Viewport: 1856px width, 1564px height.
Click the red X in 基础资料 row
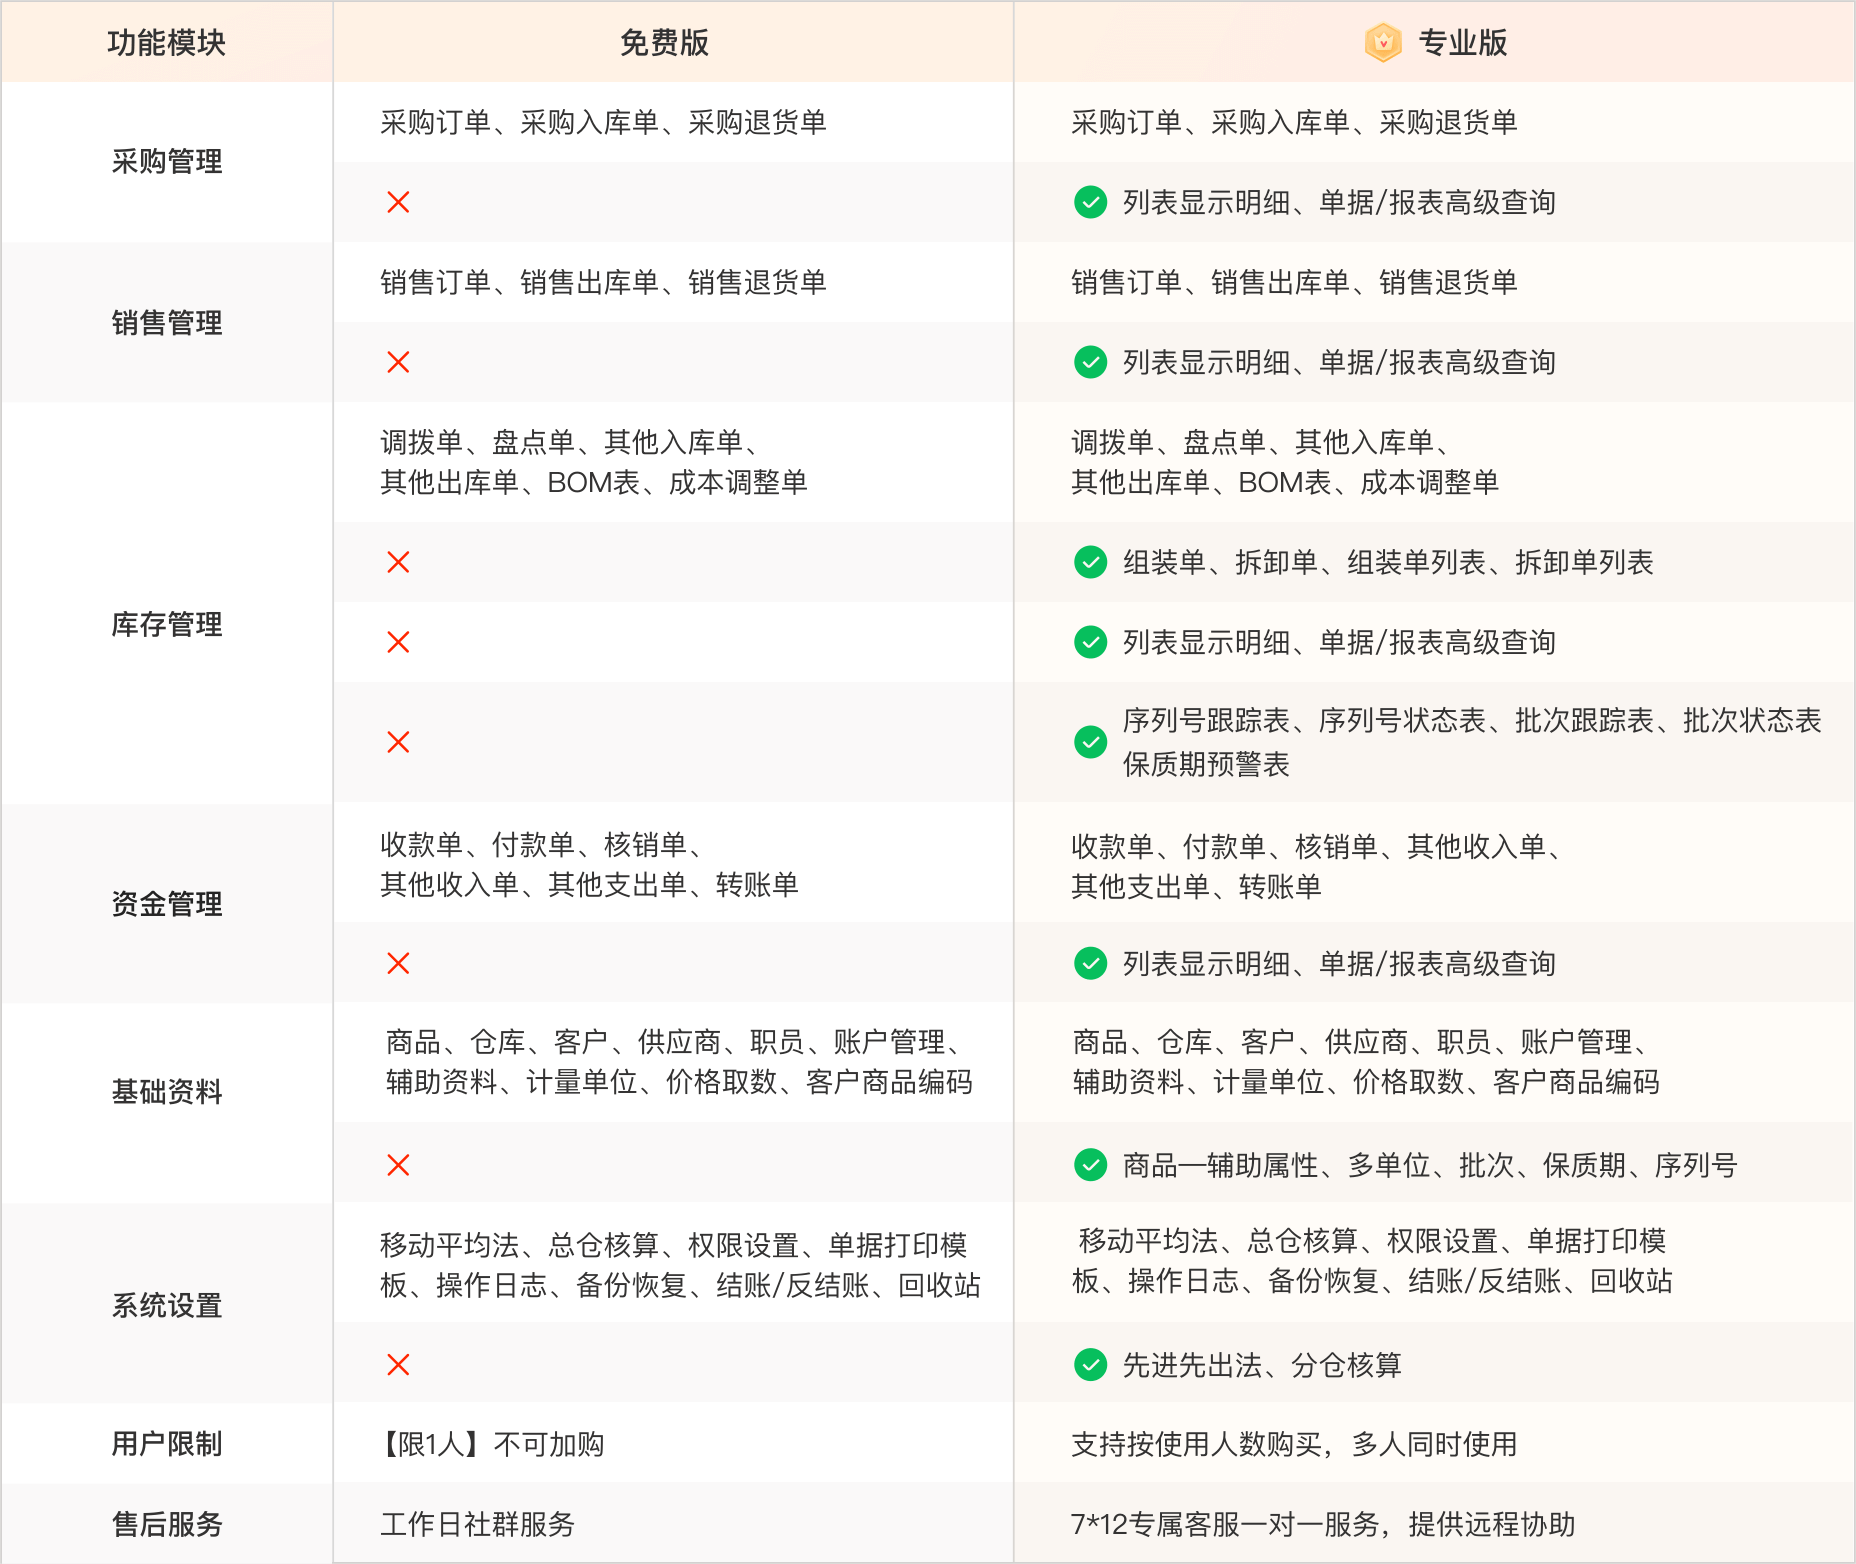tap(398, 1165)
